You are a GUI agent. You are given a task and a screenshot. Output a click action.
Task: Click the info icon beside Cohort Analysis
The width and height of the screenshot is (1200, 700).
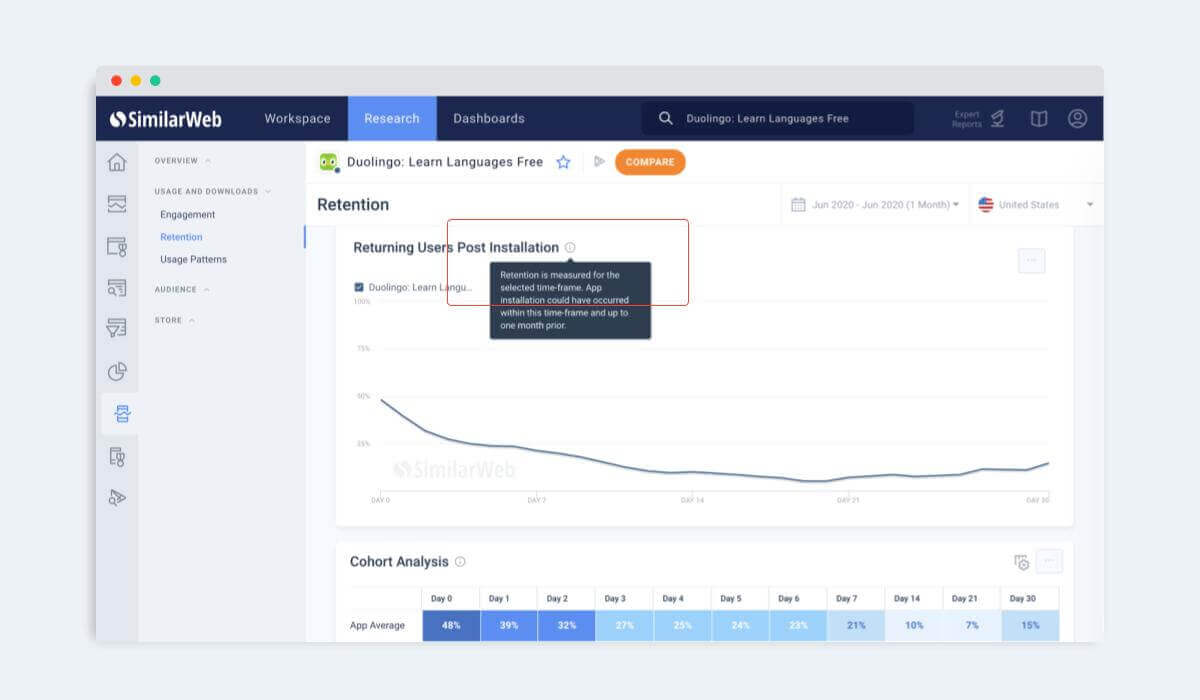tap(460, 562)
